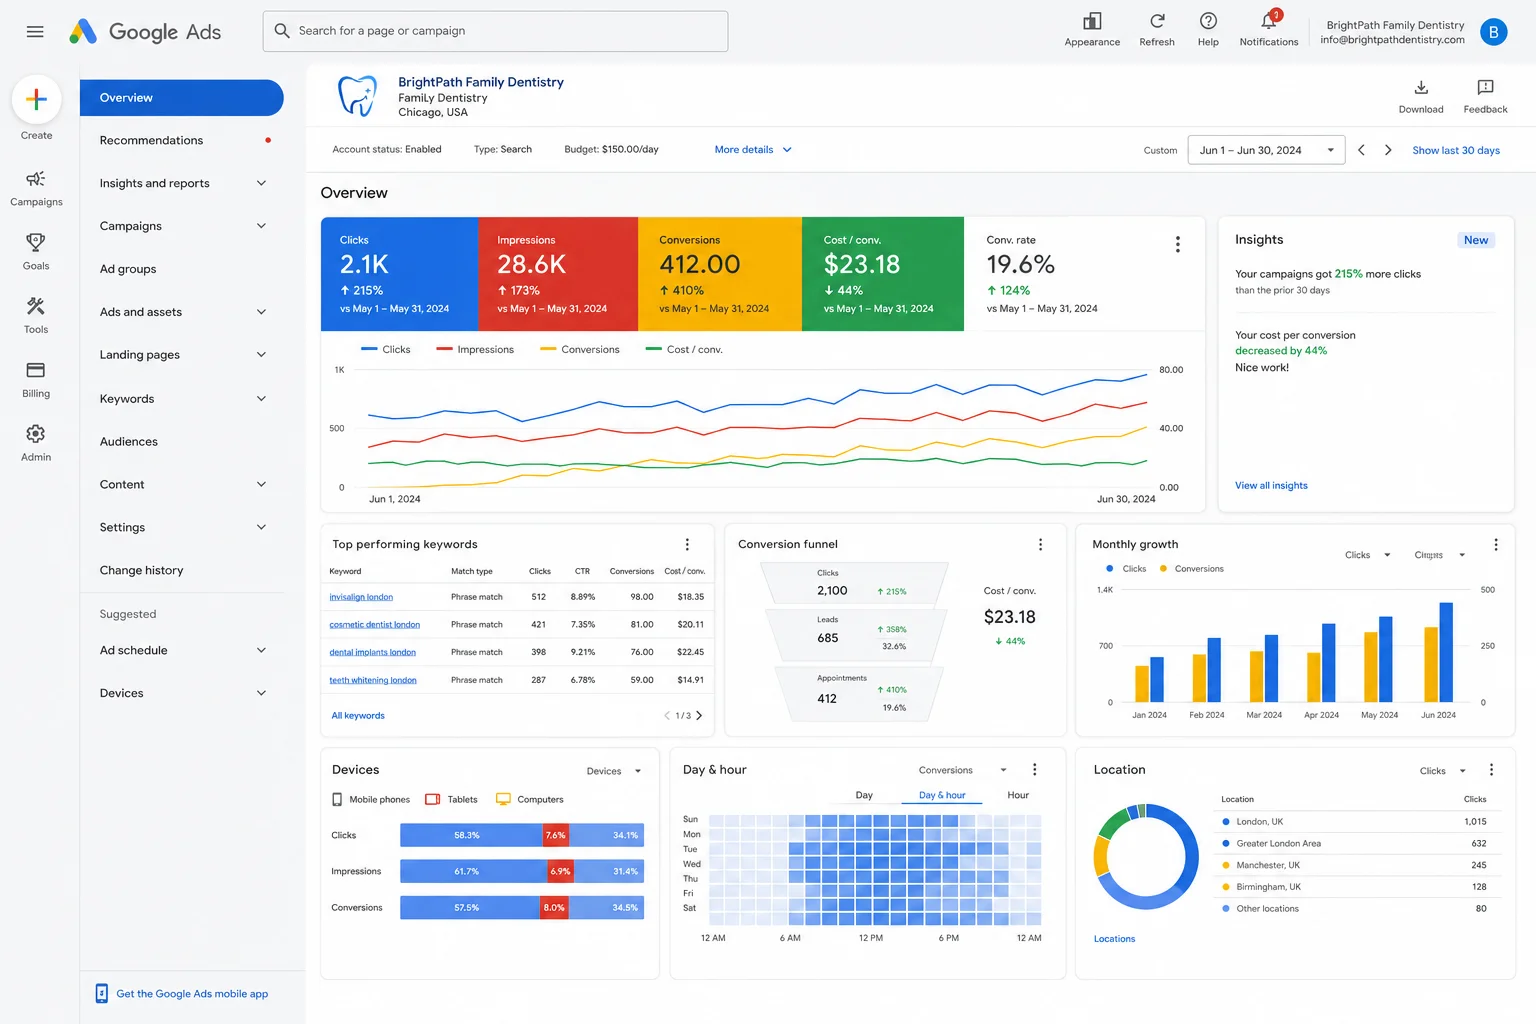Open the Notifications bell
Screen dimensions: 1536x1024
[1269, 21]
